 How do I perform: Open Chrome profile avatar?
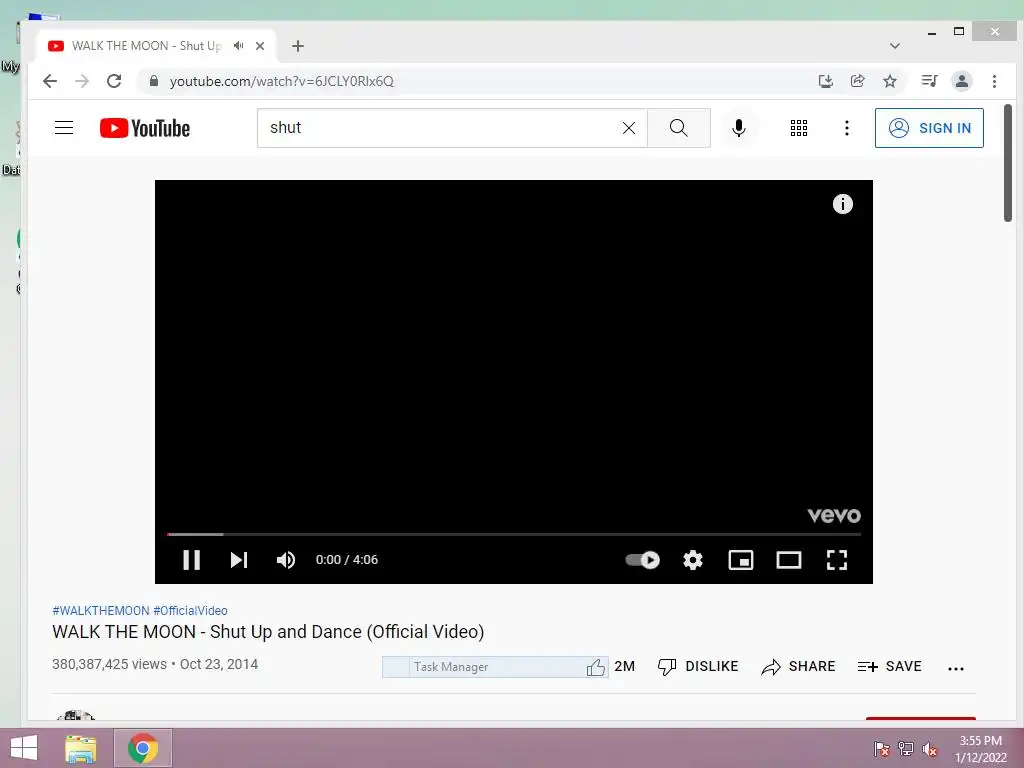pyautogui.click(x=961, y=81)
